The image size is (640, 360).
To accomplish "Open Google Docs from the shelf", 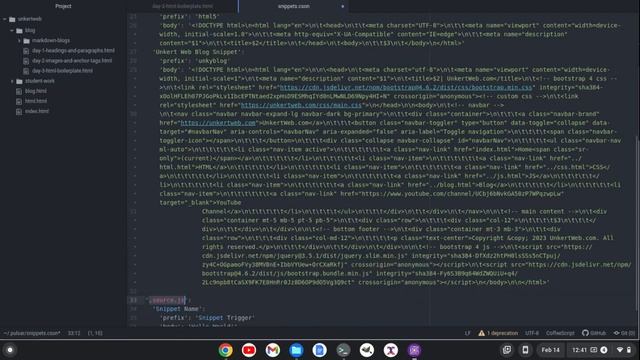I will click(x=320, y=350).
